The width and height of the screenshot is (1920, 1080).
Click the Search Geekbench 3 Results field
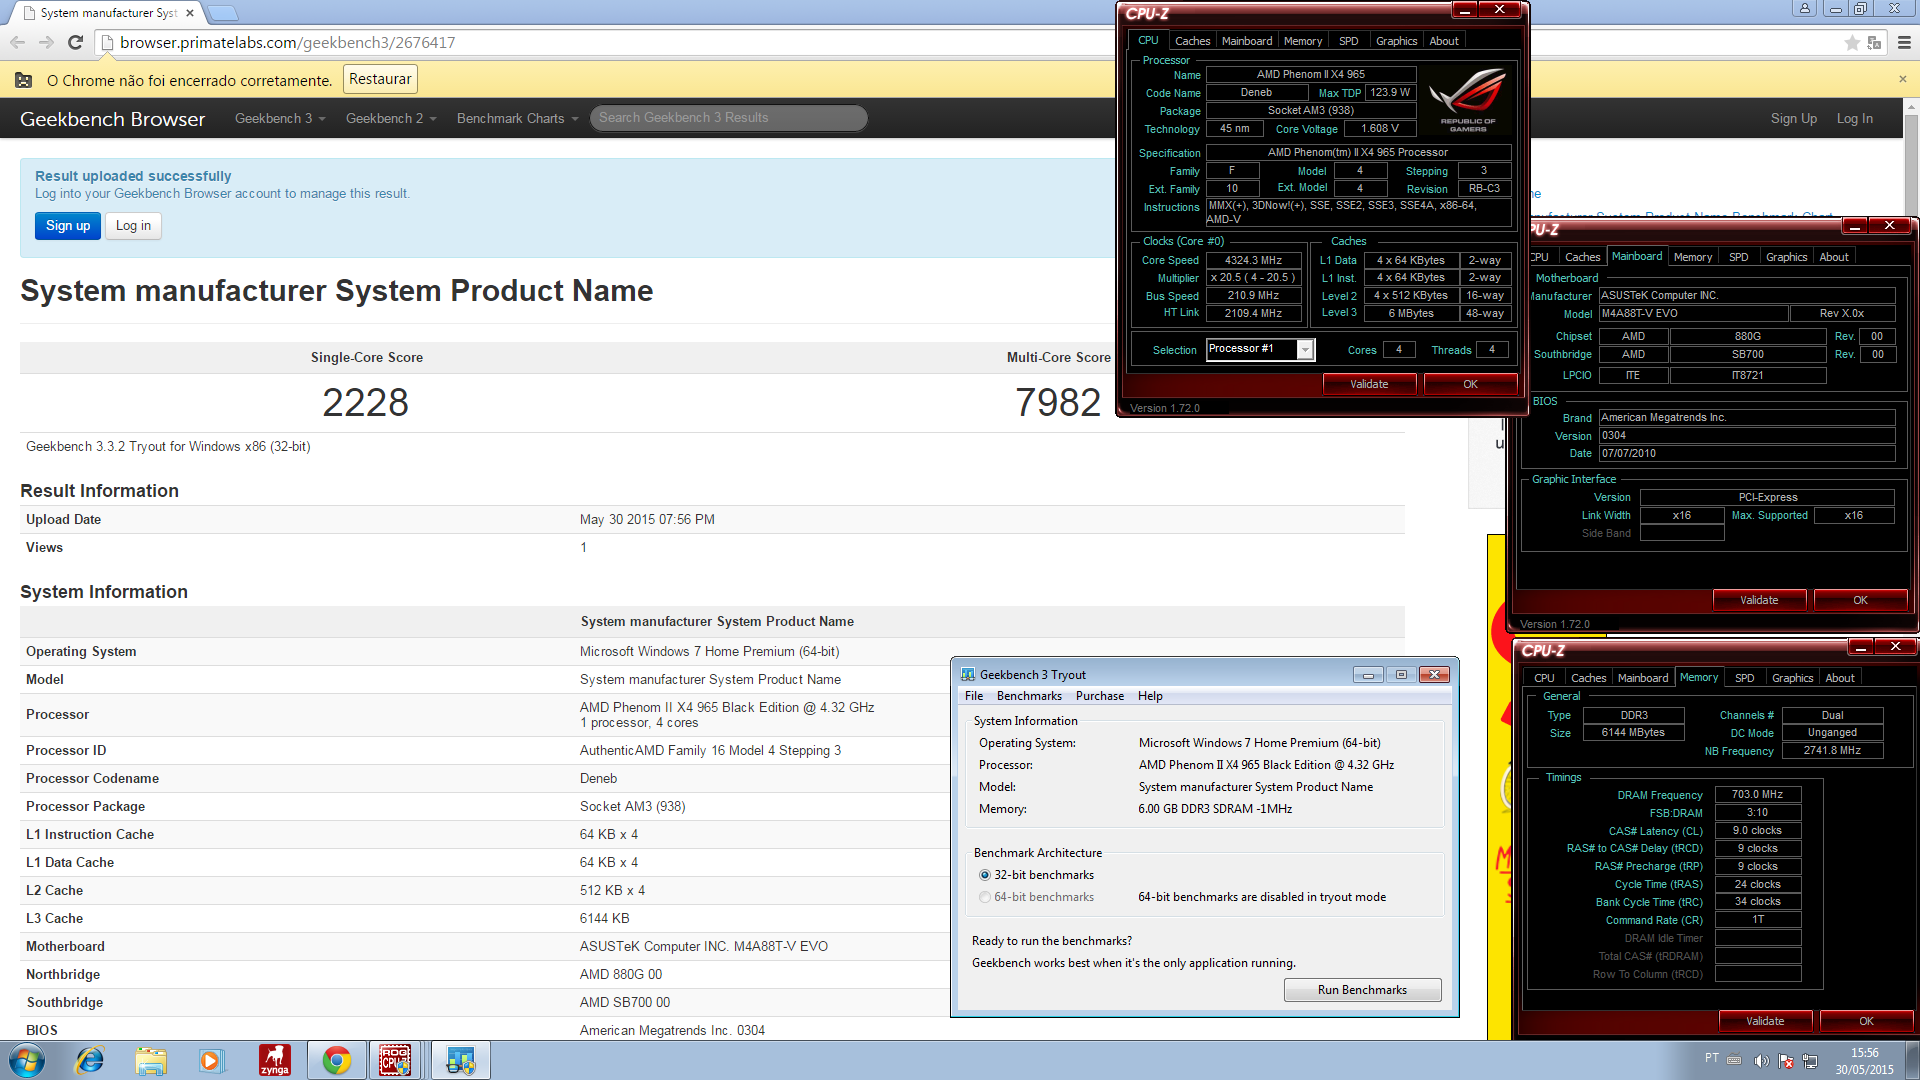728,118
